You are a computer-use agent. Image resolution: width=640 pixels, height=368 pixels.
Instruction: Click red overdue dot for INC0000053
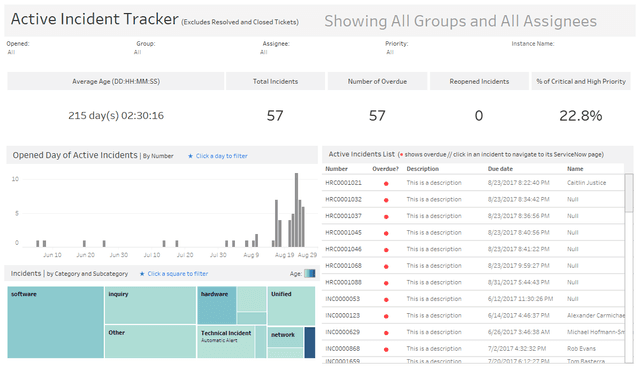[x=386, y=299]
